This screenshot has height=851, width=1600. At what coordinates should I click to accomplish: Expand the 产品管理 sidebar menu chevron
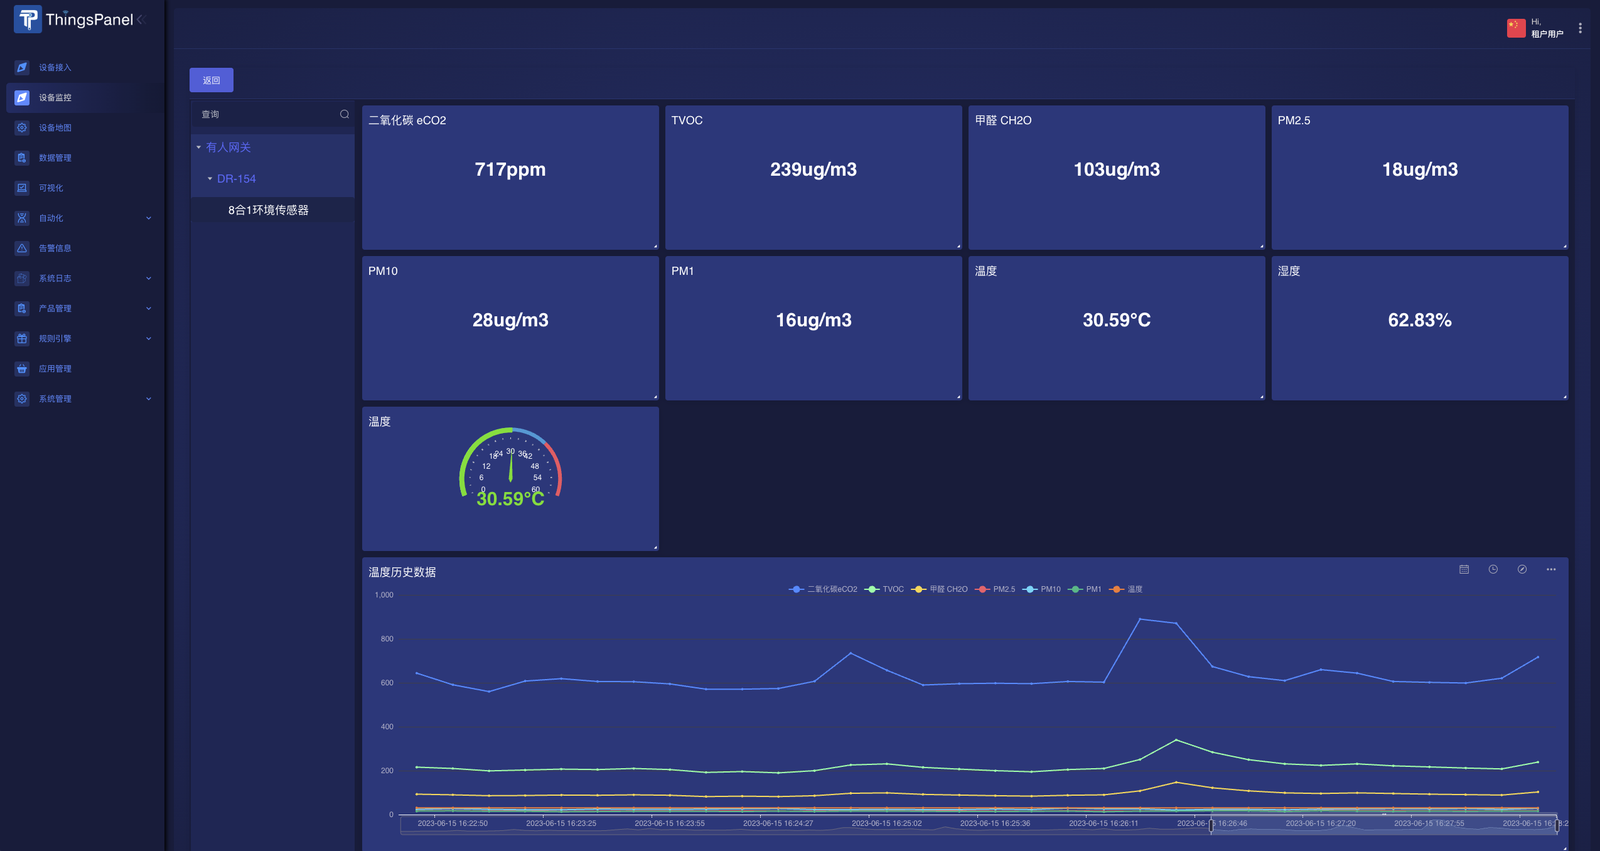[x=149, y=308]
